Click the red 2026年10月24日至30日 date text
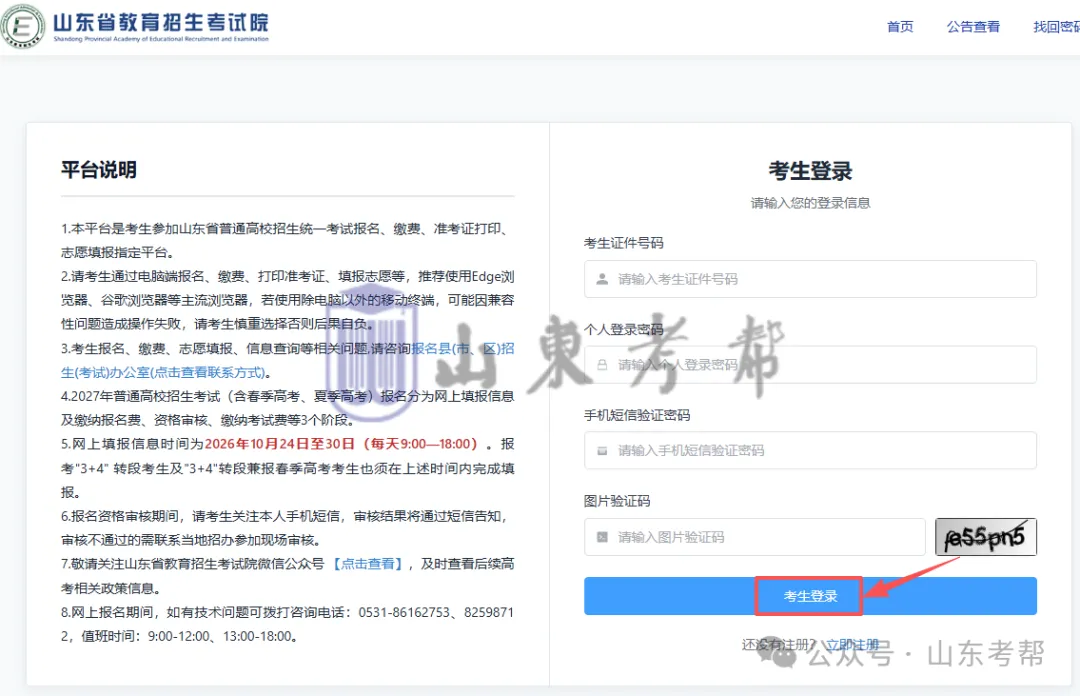The image size is (1080, 696). tap(280, 444)
